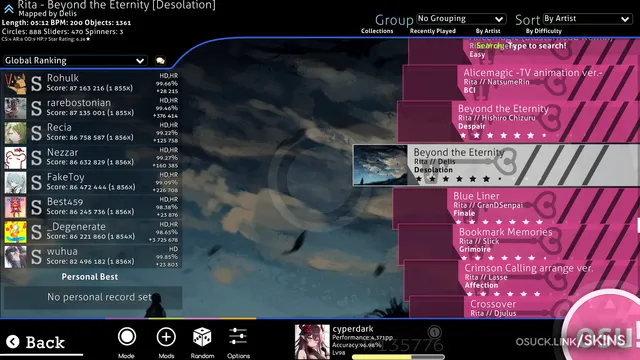The image size is (640, 360).
Task: Switch to the Collections tab
Action: tap(377, 31)
